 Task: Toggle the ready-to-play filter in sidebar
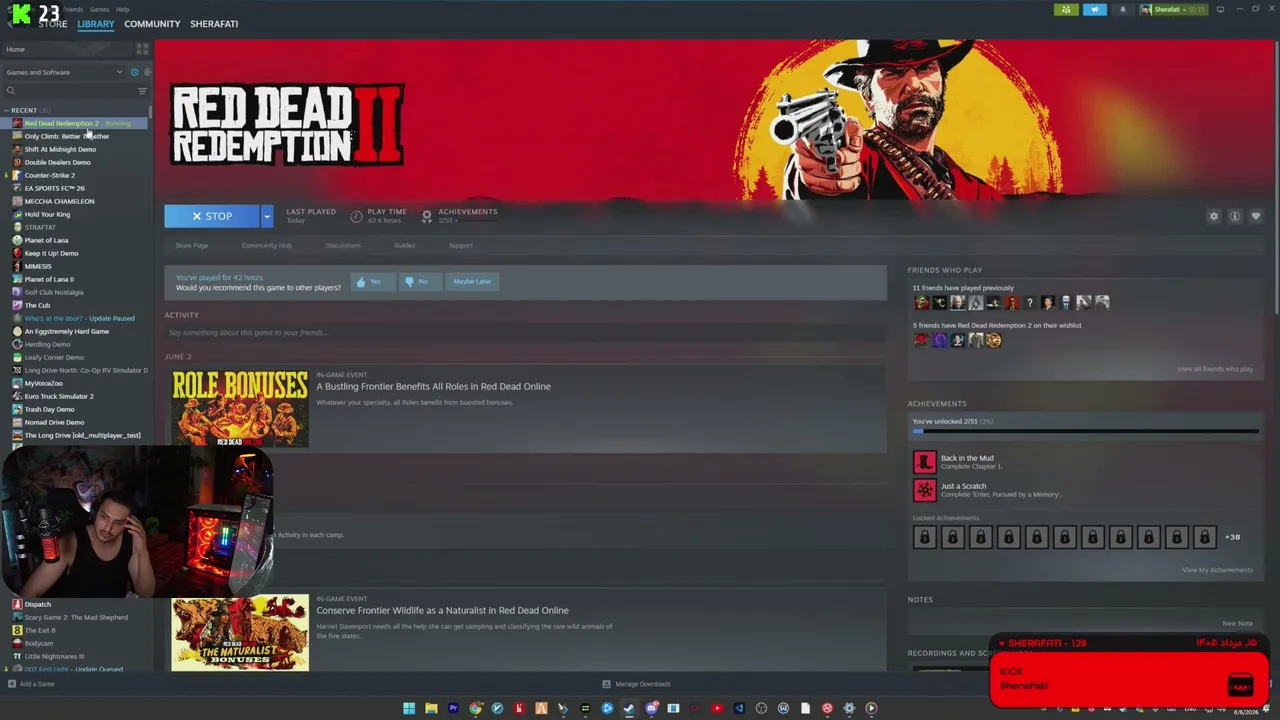pos(147,72)
